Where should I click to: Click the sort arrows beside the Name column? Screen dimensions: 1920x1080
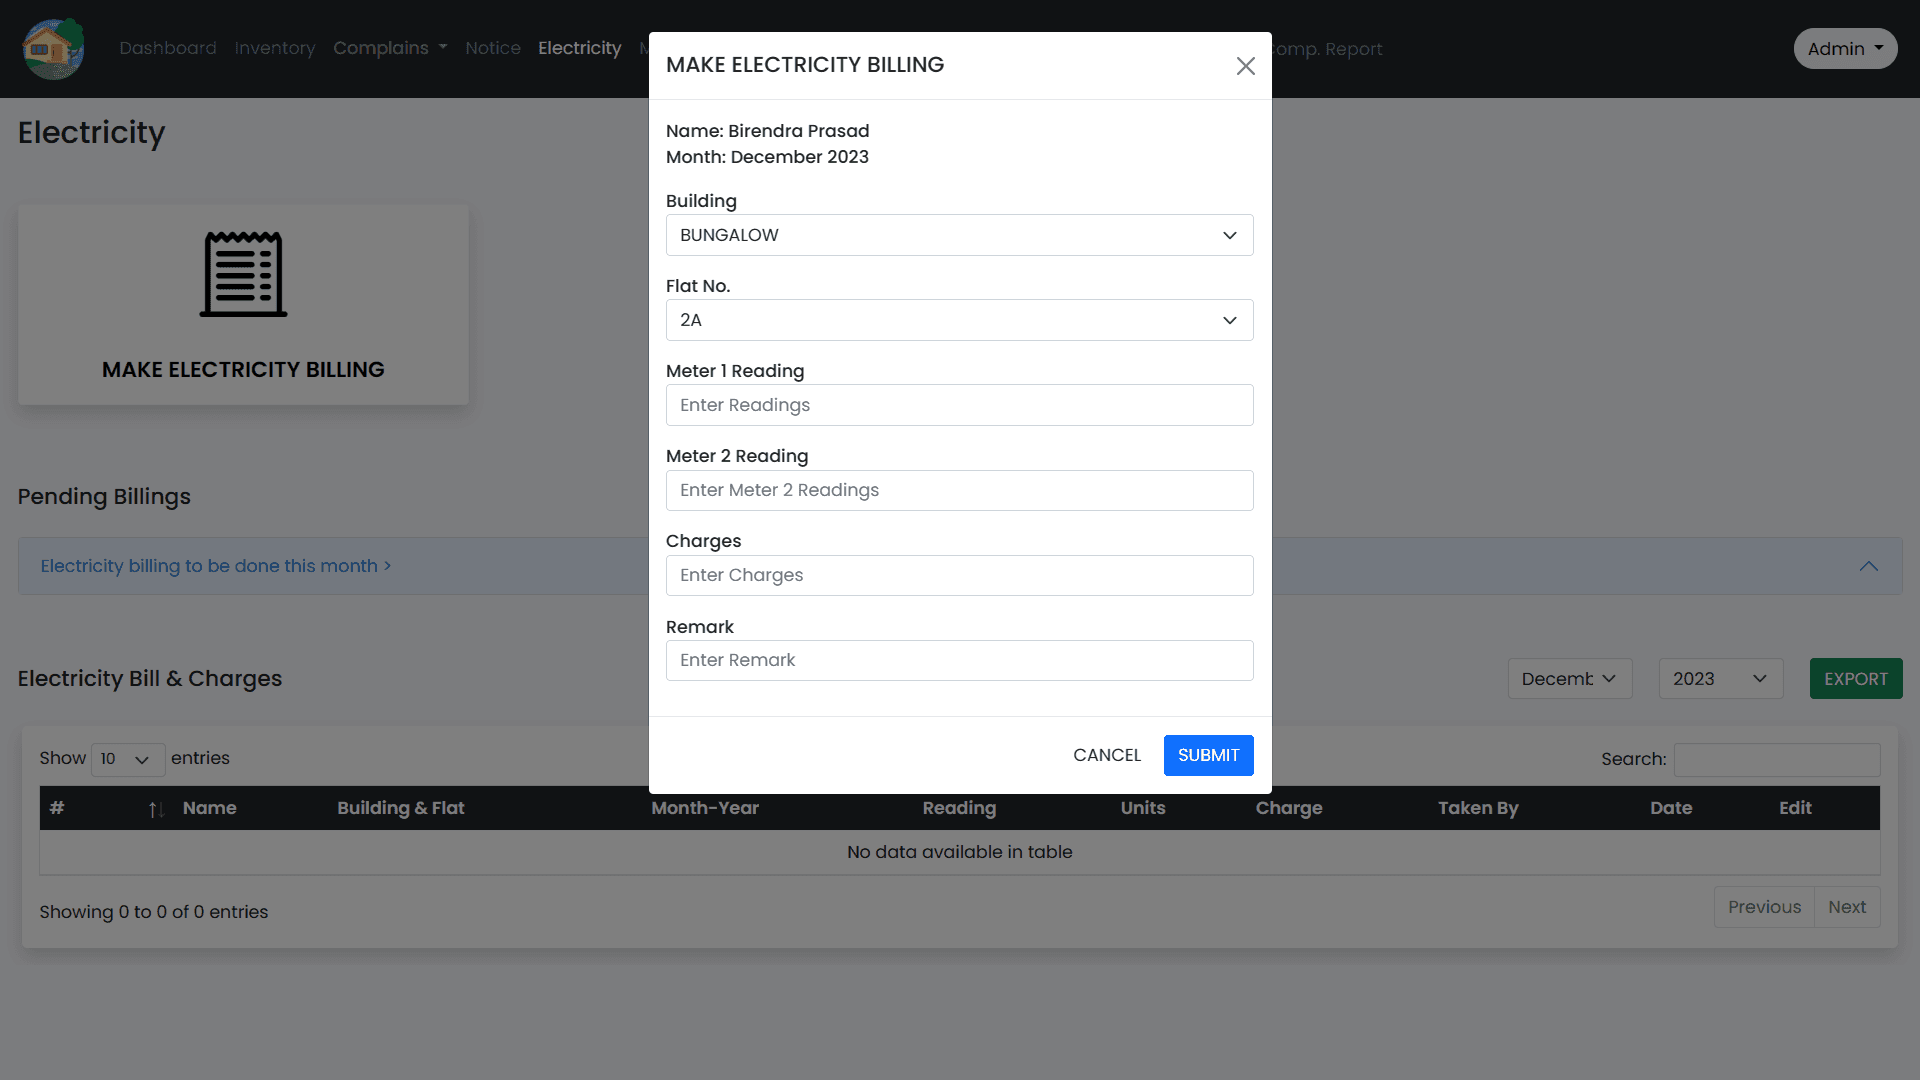155,809
